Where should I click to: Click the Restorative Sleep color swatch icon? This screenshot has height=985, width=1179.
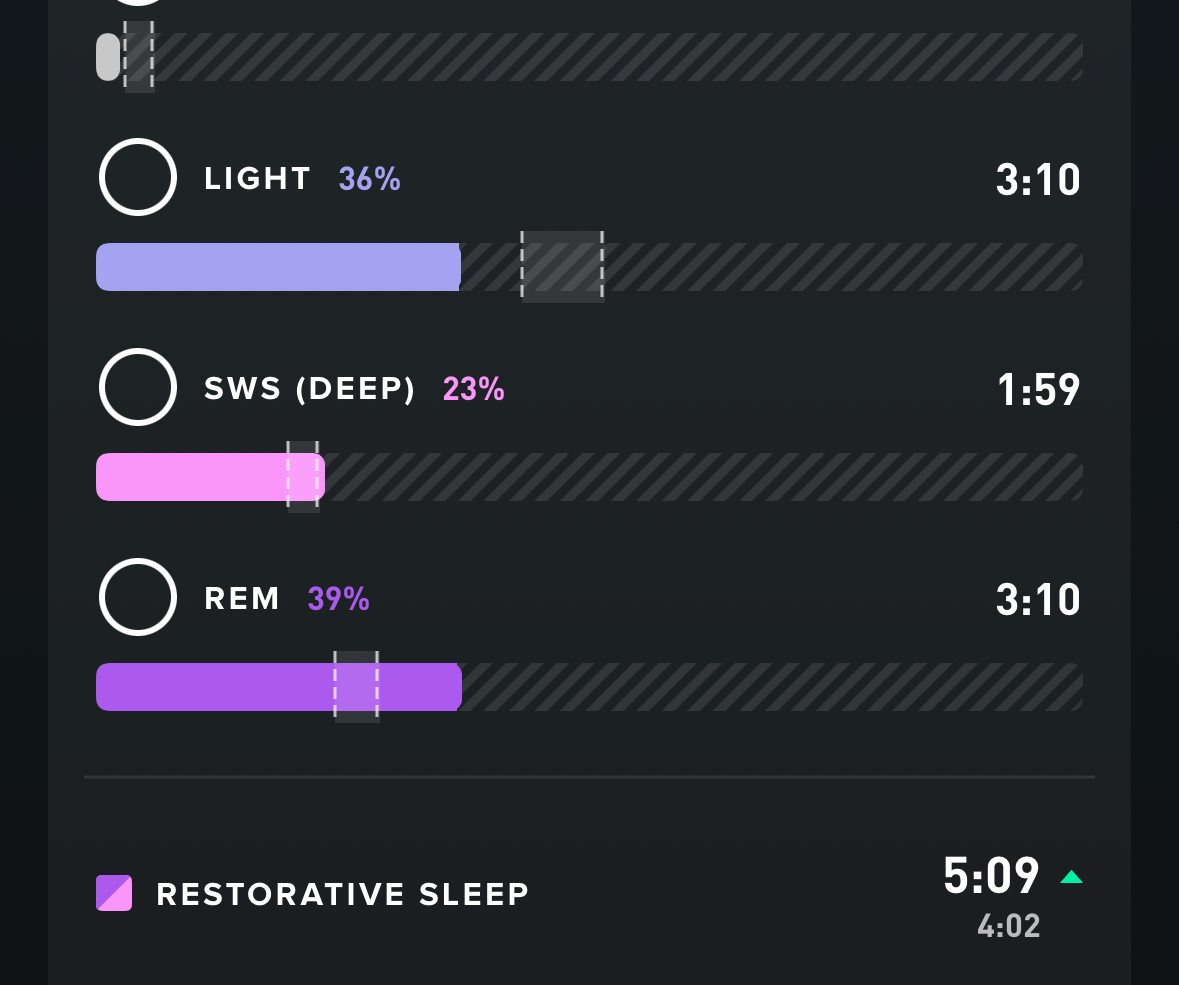click(x=114, y=893)
